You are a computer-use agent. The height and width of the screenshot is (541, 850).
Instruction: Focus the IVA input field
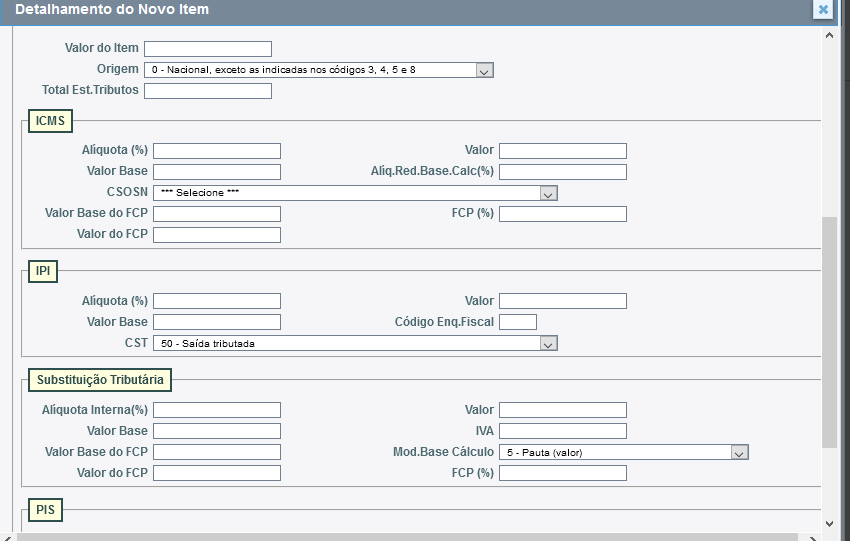click(x=562, y=431)
